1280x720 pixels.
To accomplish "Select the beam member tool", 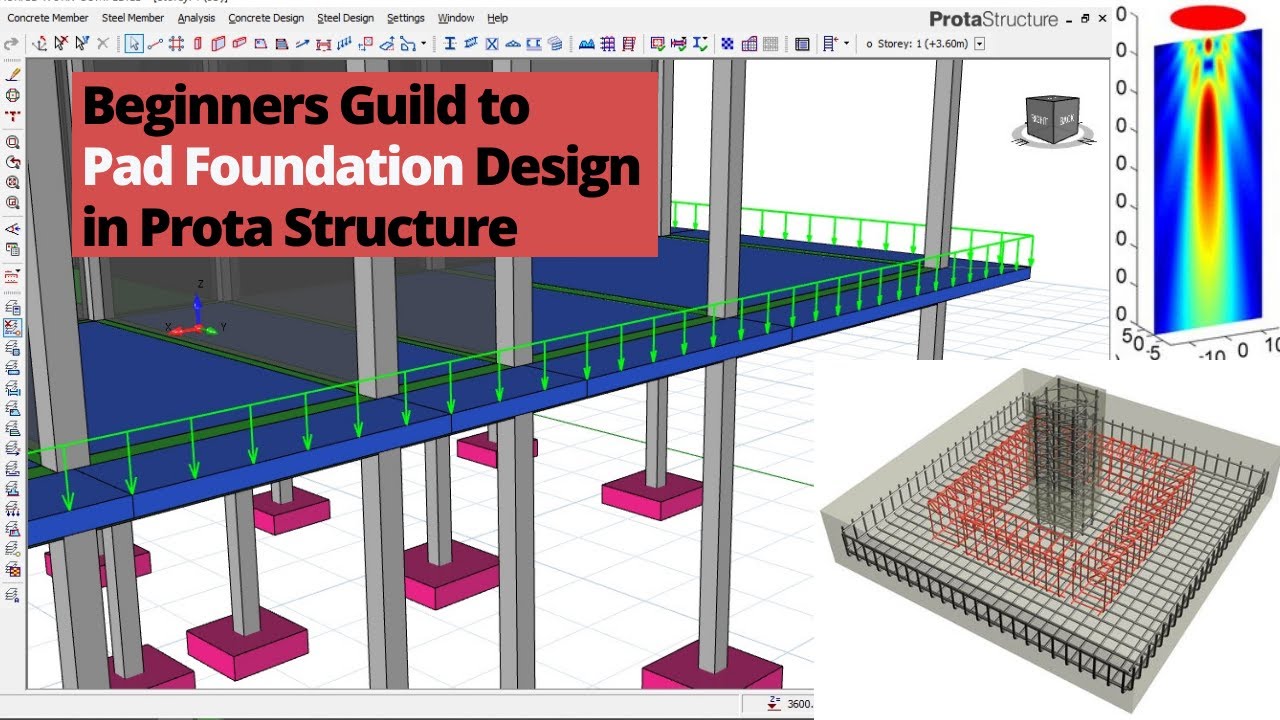I will pyautogui.click(x=239, y=43).
